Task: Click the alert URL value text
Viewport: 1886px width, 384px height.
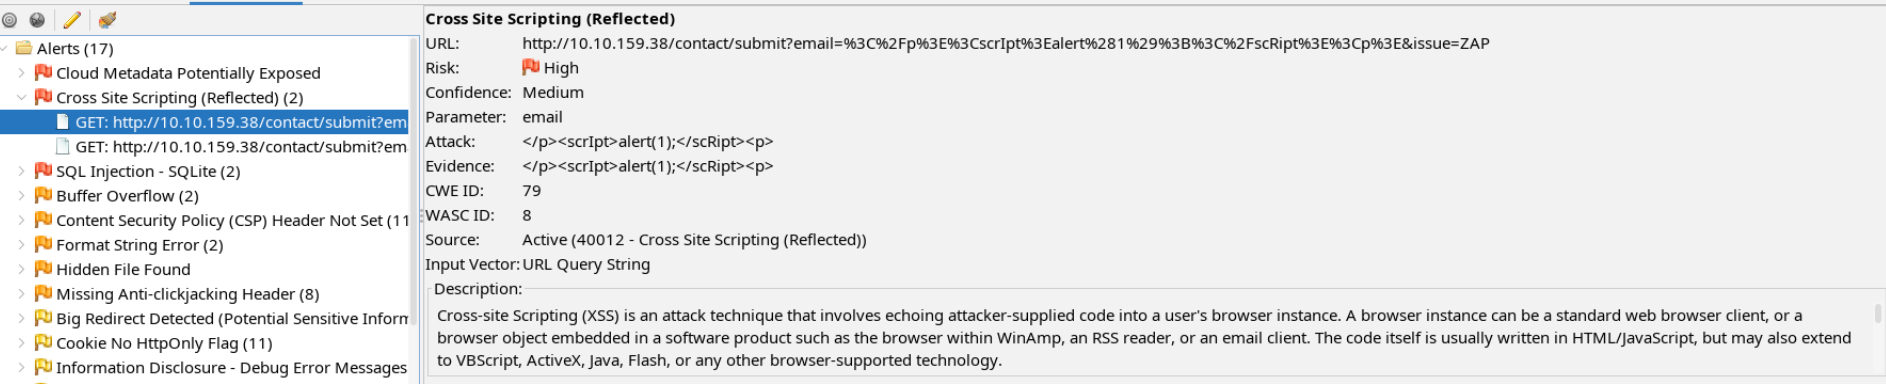Action: click(x=1006, y=43)
